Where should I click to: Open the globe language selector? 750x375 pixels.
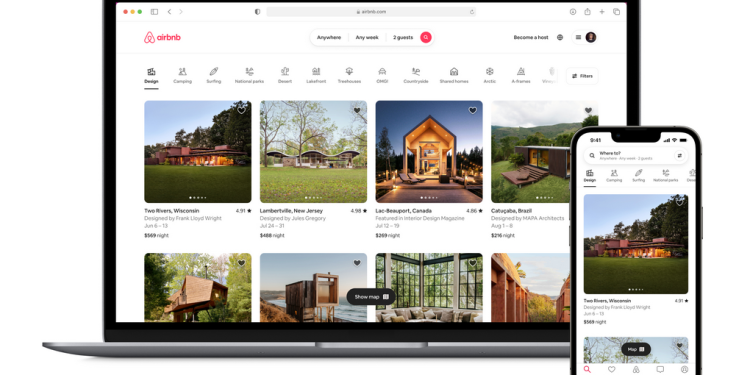560,37
